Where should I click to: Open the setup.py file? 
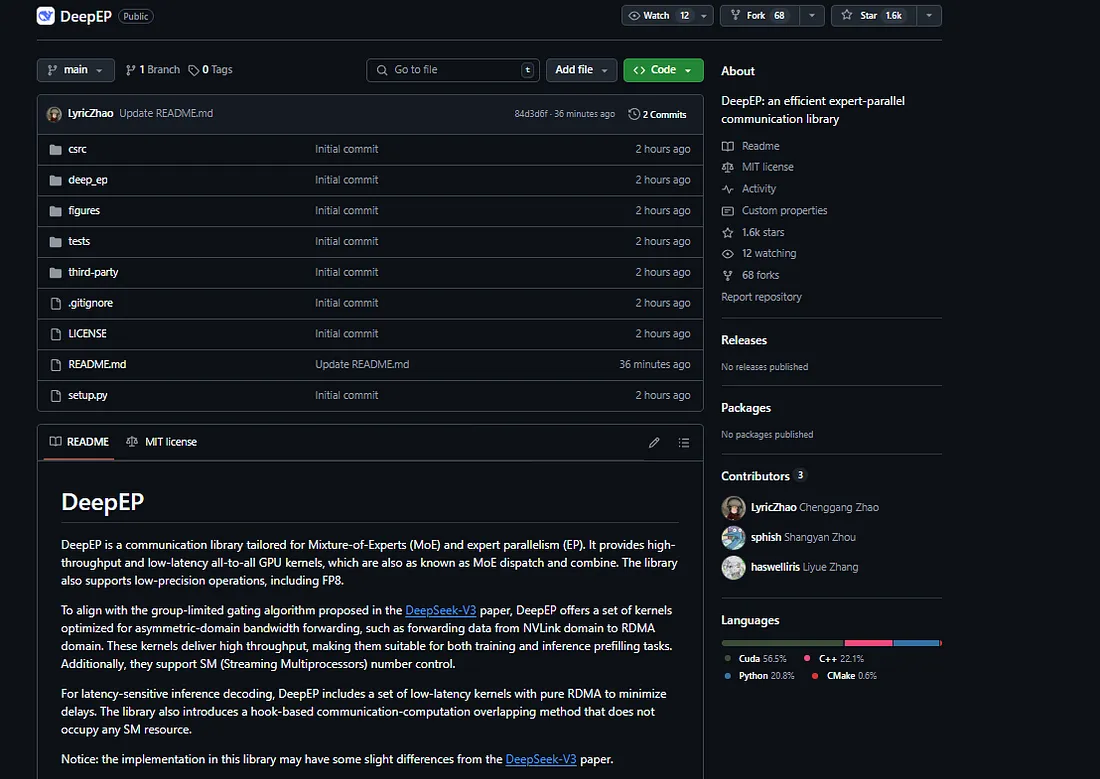click(88, 396)
